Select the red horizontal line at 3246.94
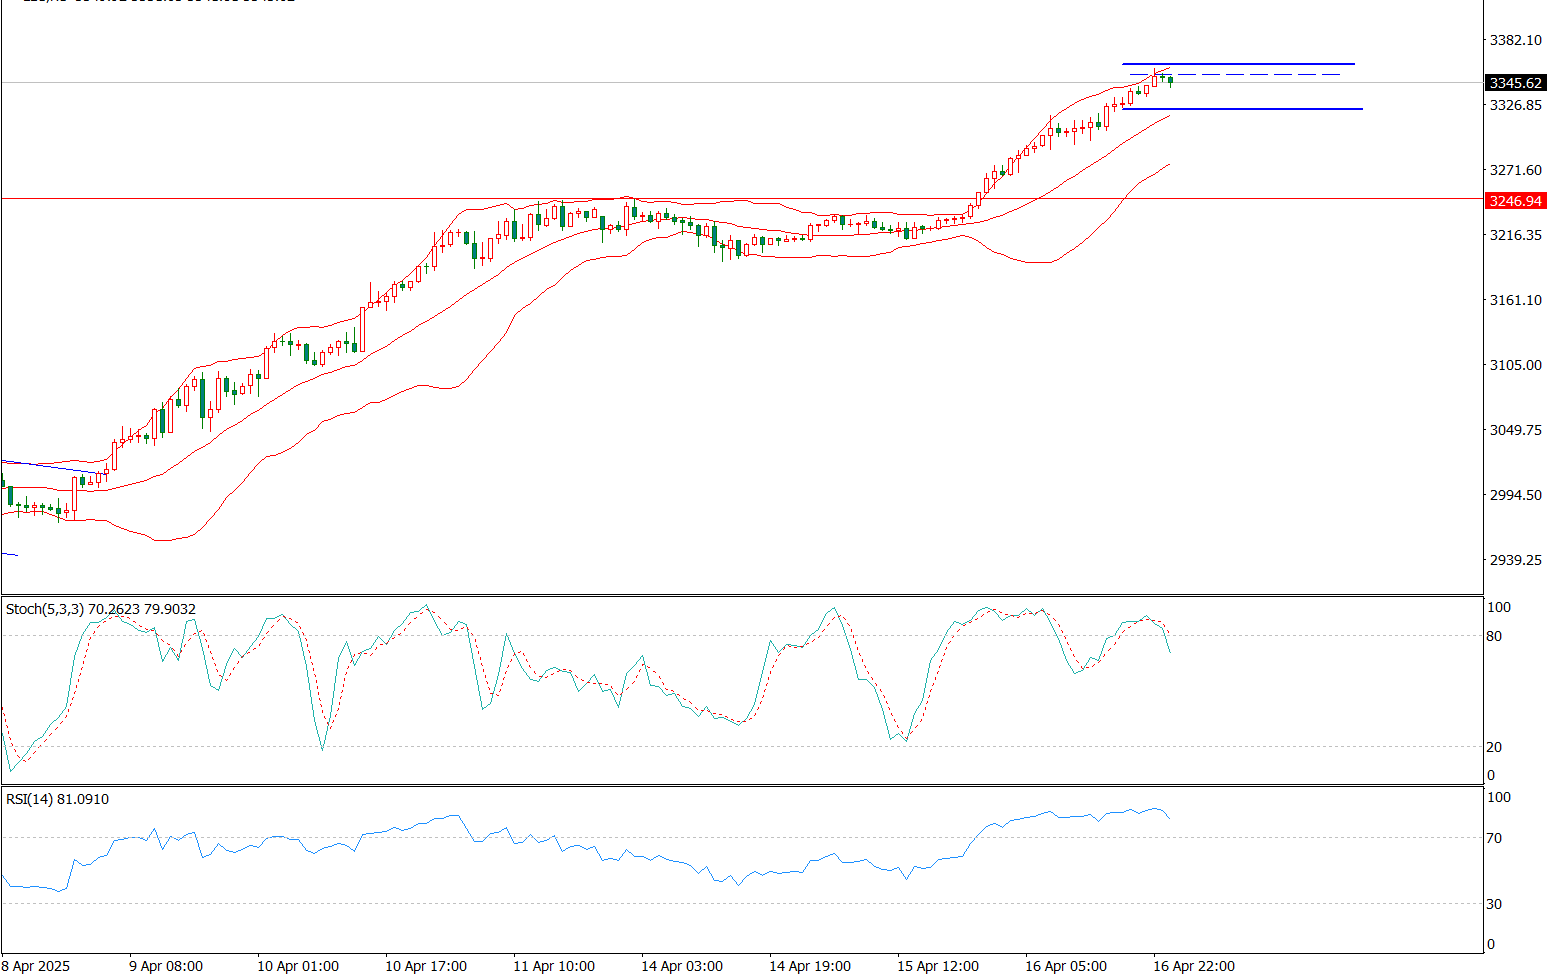This screenshot has width=1551, height=976. click(x=300, y=198)
